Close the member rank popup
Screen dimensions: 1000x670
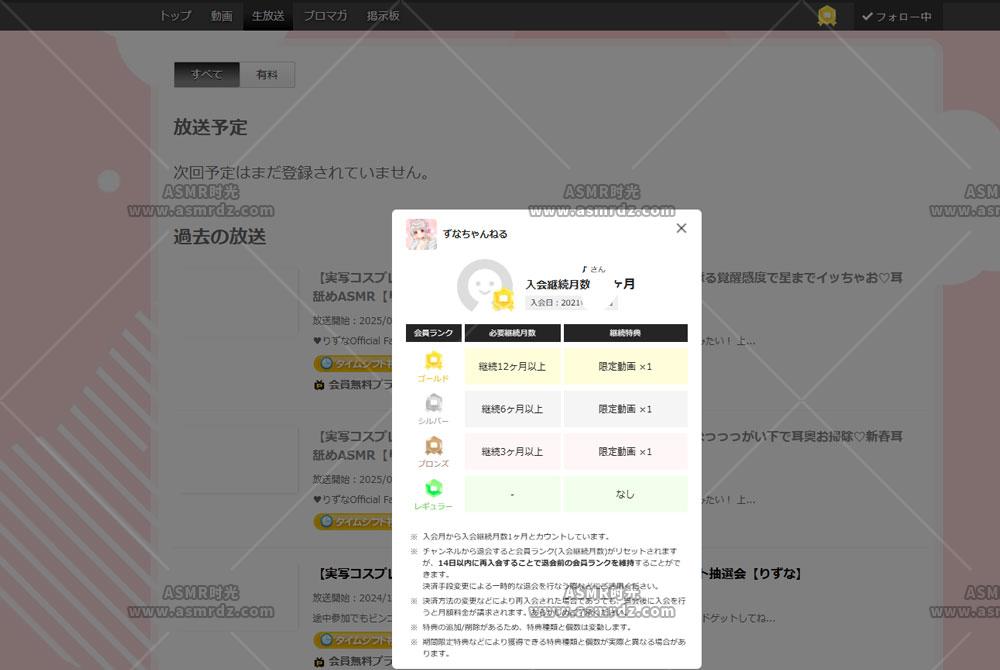click(681, 228)
